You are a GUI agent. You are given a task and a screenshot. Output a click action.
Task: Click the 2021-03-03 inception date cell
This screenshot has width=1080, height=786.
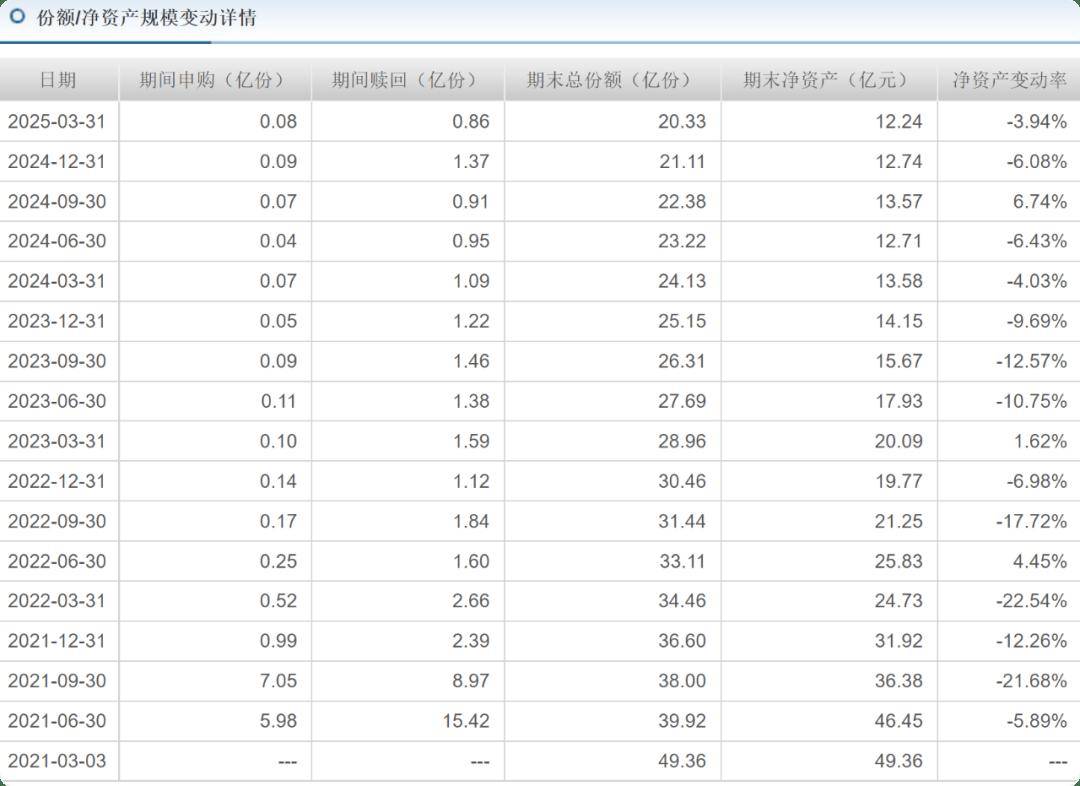[x=56, y=761]
